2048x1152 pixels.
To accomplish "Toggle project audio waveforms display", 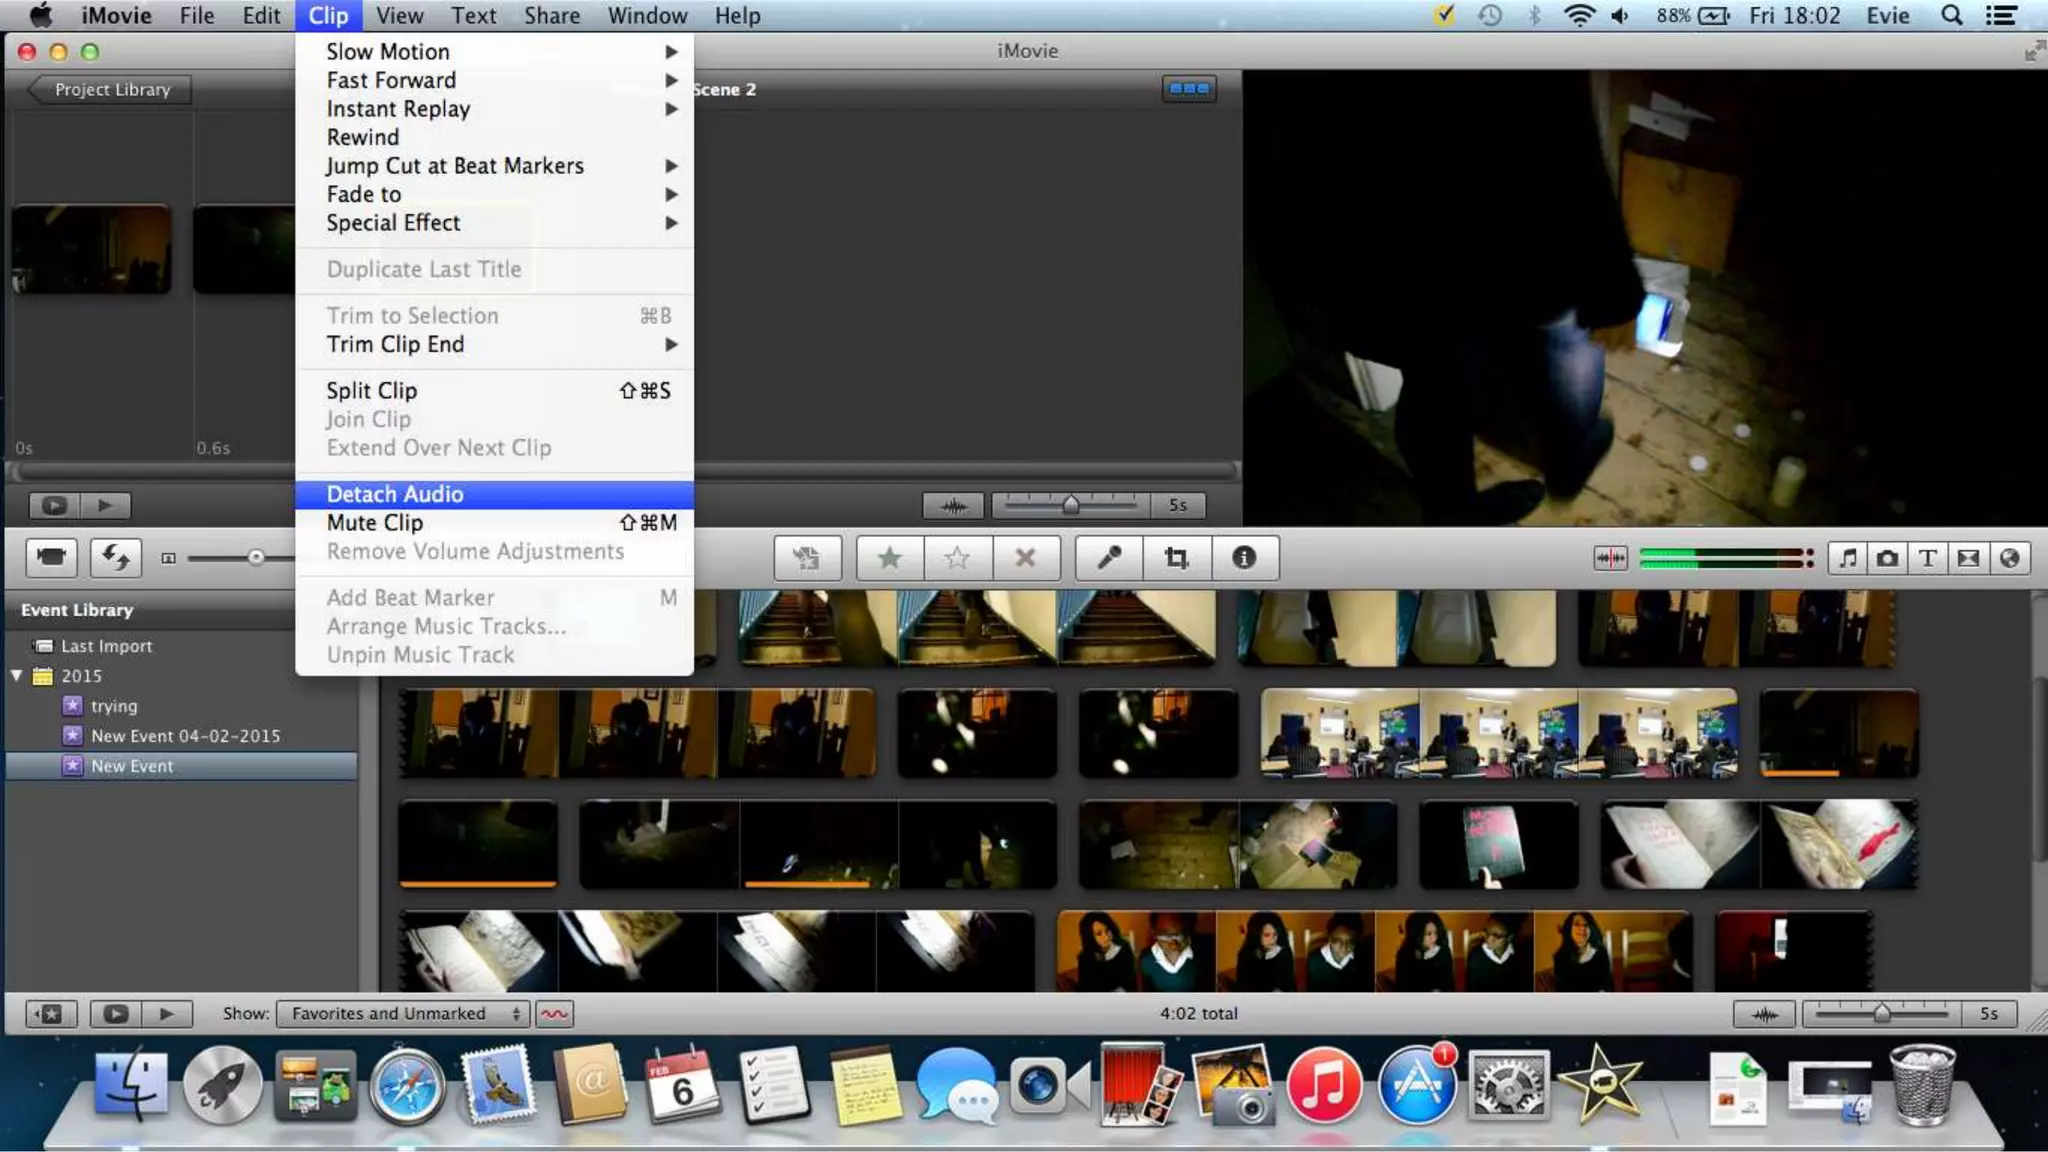I will pyautogui.click(x=953, y=506).
